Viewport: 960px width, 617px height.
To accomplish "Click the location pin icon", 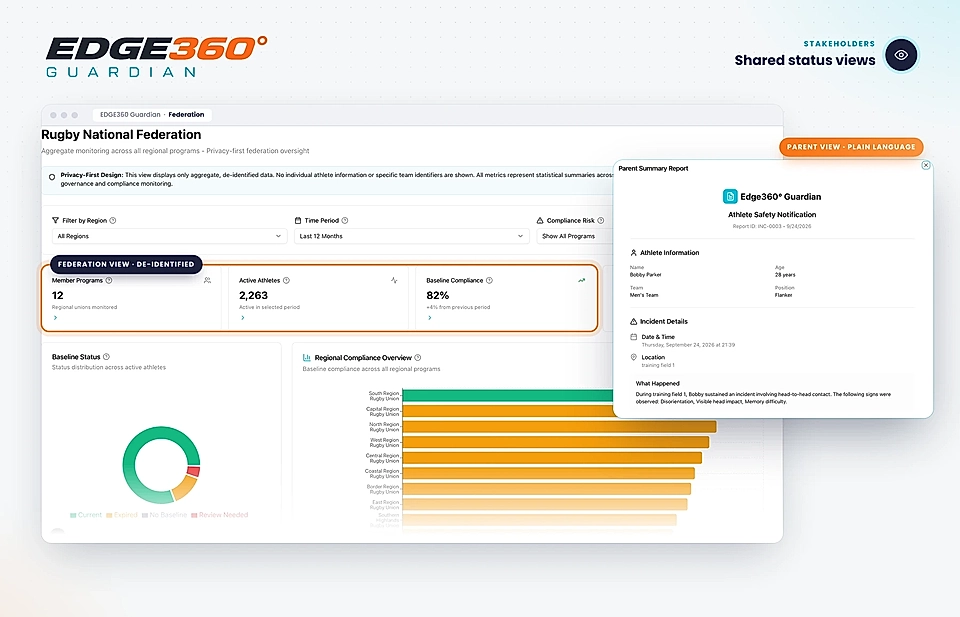I will point(634,357).
